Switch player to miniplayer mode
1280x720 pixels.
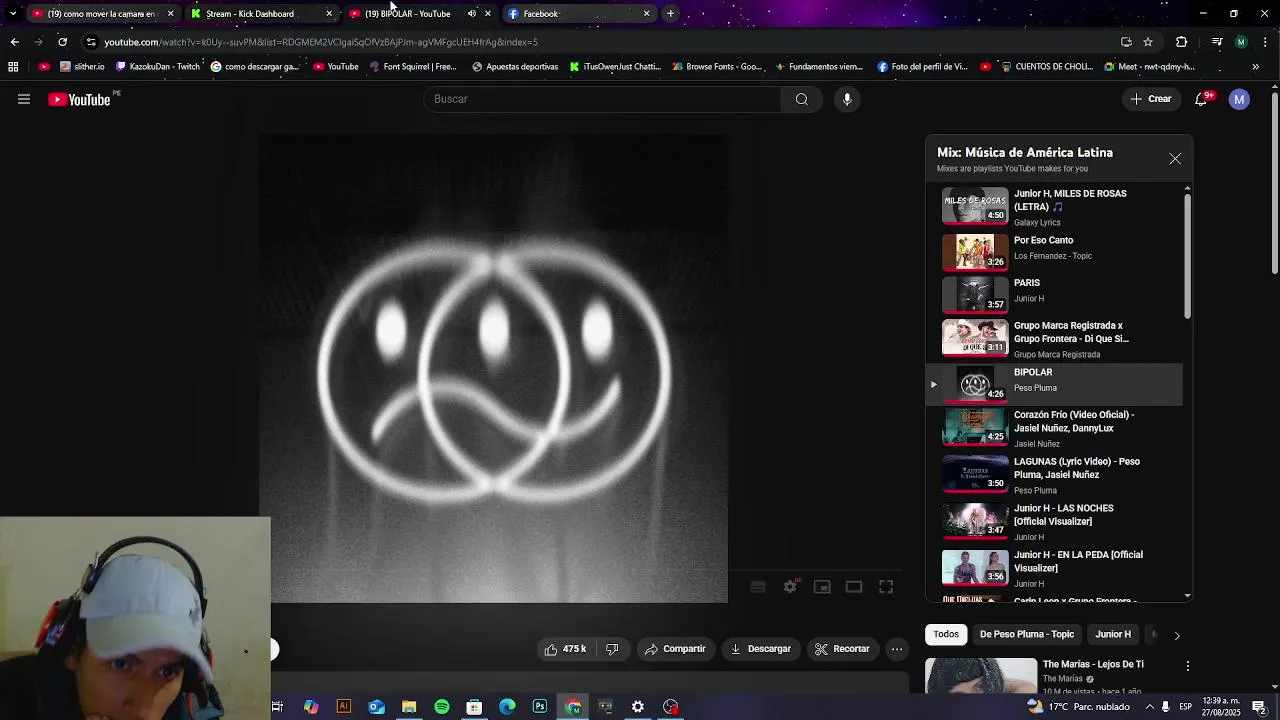[x=822, y=587]
